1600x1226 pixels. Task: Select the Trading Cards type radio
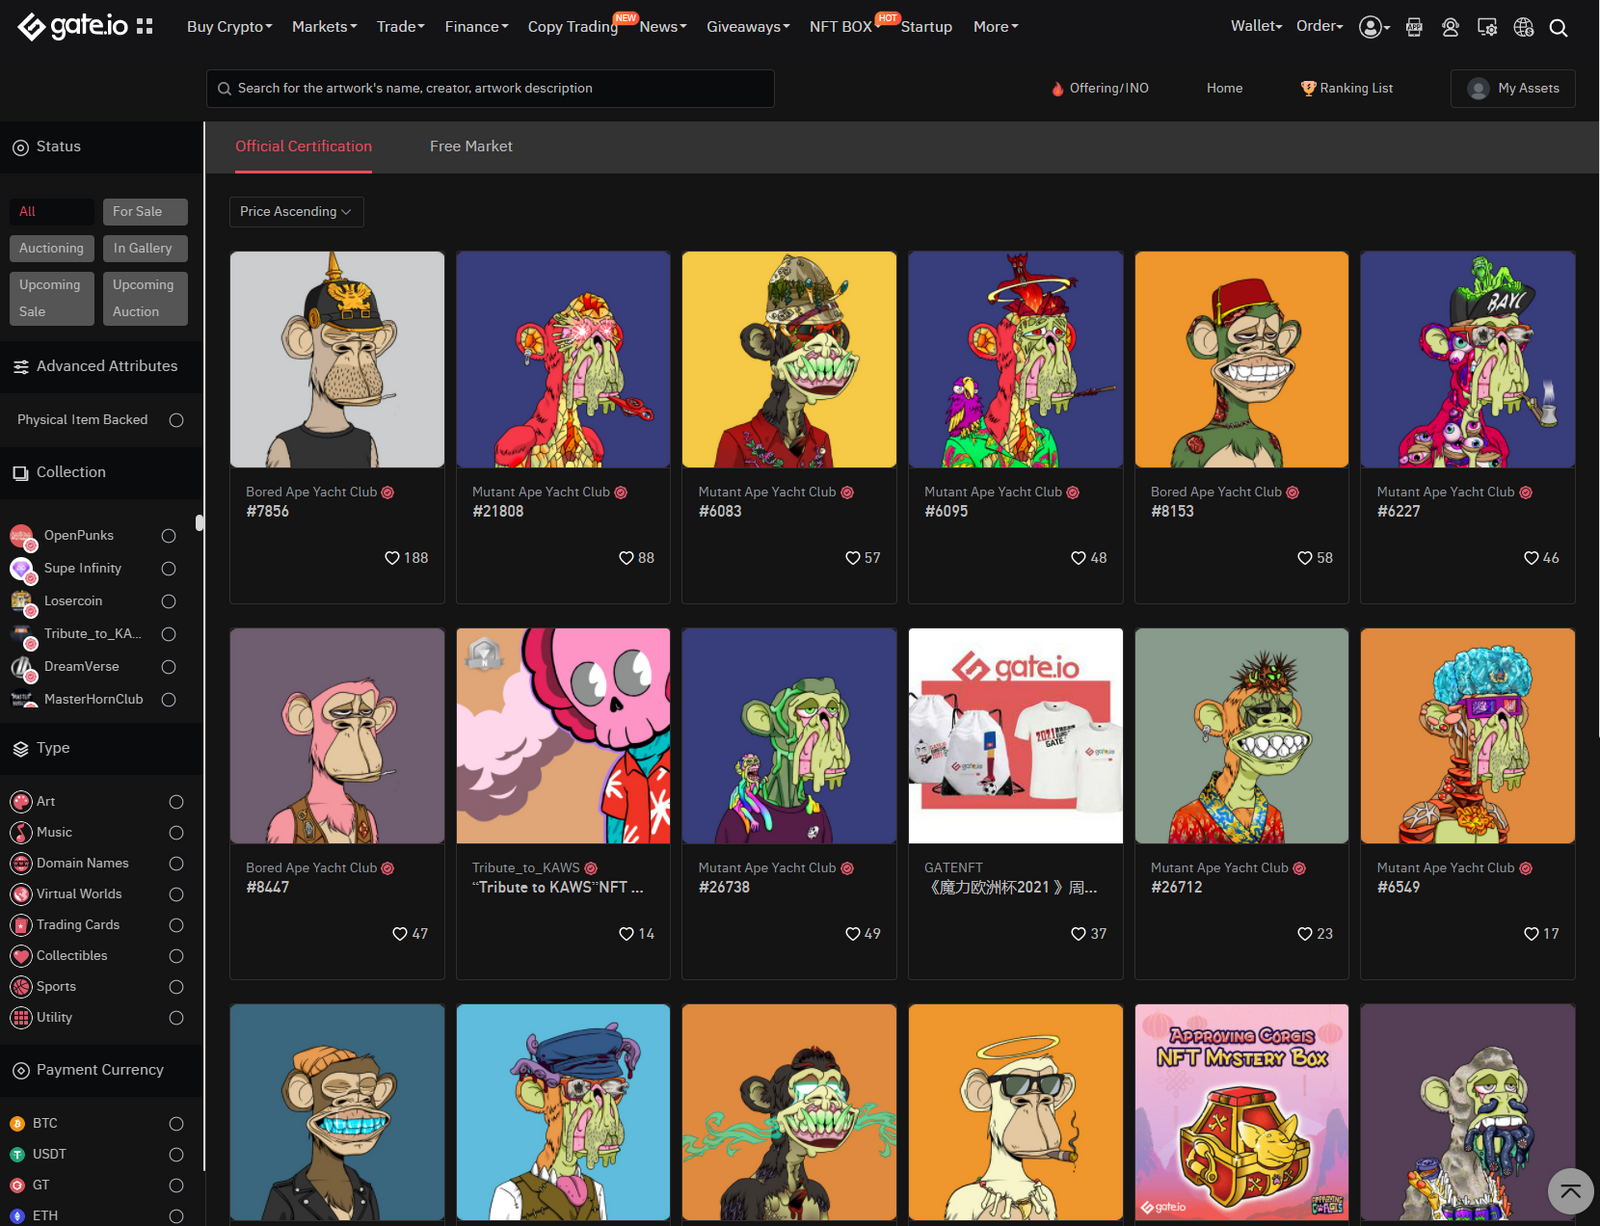[x=176, y=925]
